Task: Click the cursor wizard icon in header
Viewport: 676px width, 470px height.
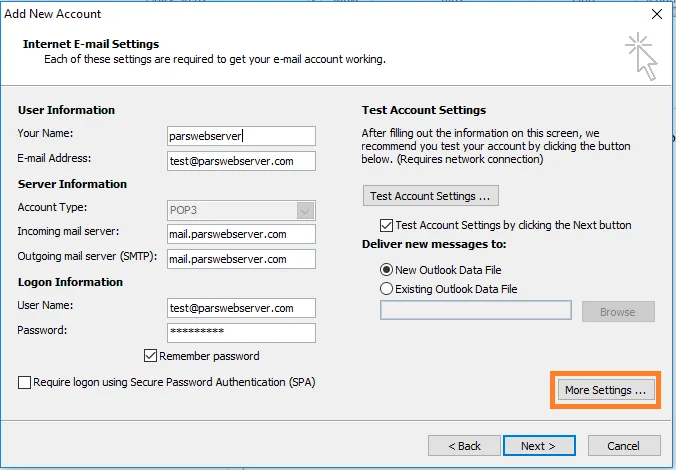Action: pyautogui.click(x=640, y=55)
